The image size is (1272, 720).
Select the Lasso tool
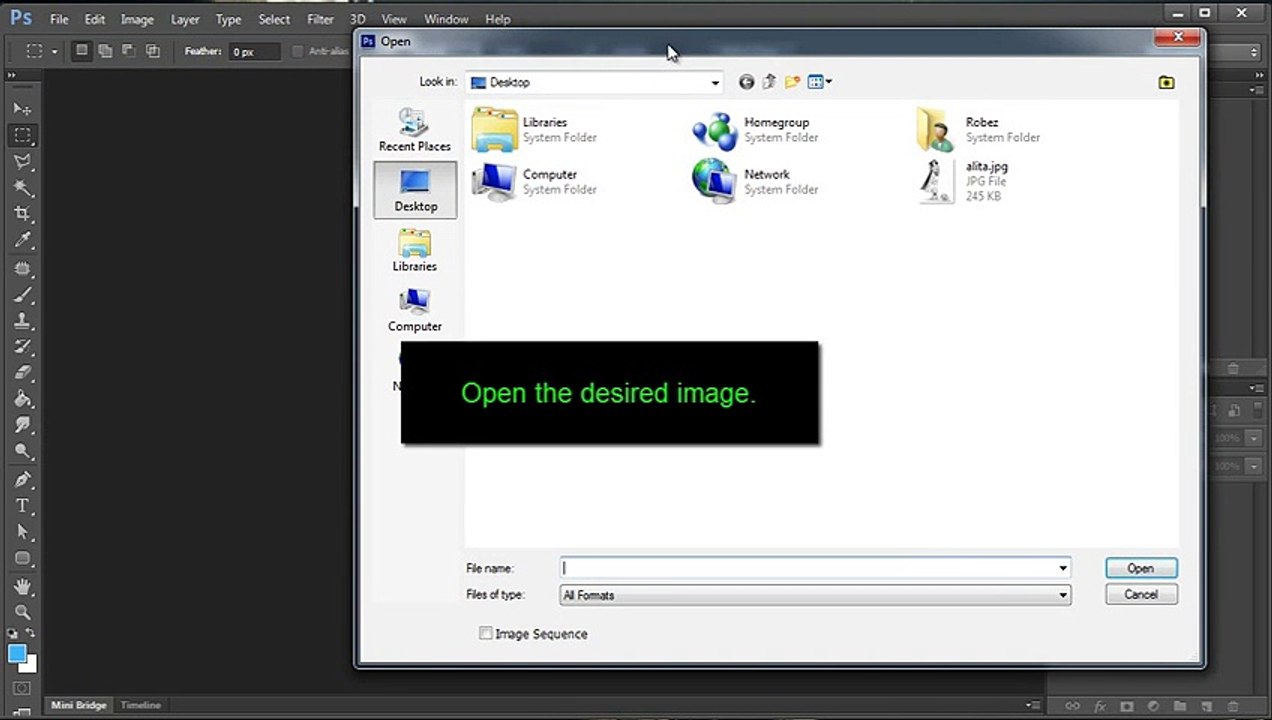(x=22, y=161)
